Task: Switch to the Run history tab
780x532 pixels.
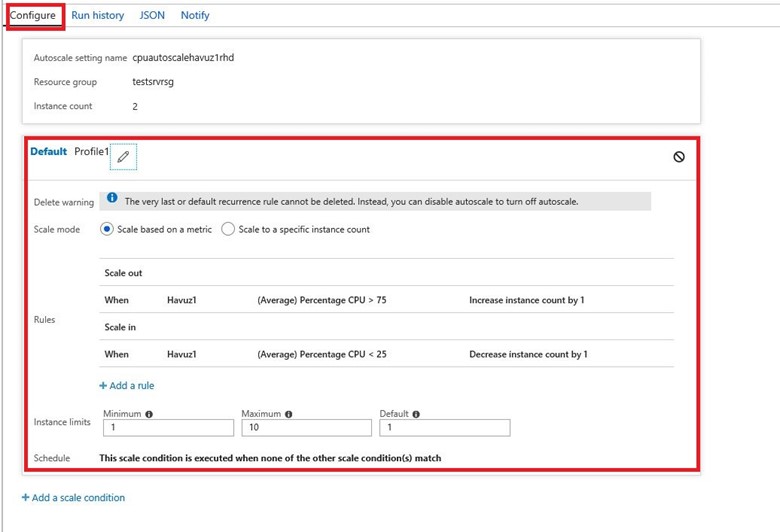Action: pos(98,16)
